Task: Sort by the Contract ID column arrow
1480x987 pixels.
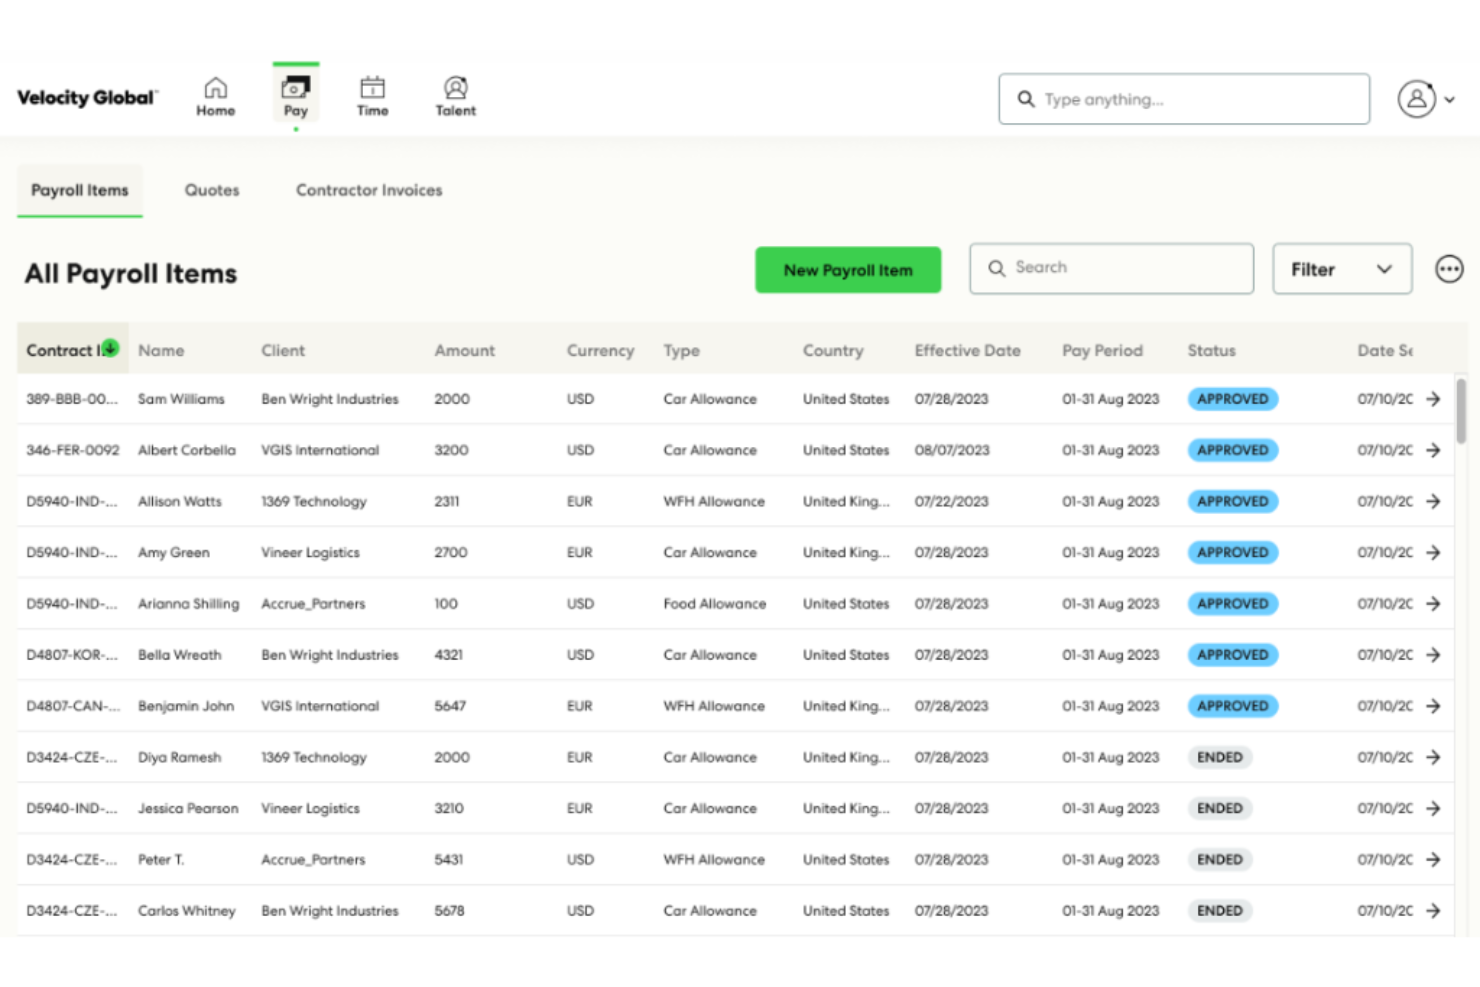Action: 110,348
